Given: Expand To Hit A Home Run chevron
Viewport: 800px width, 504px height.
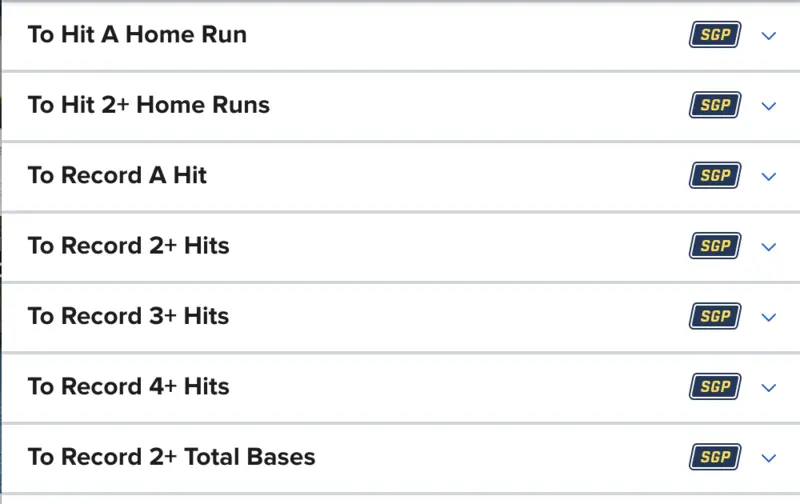Looking at the screenshot, I should click(x=768, y=35).
